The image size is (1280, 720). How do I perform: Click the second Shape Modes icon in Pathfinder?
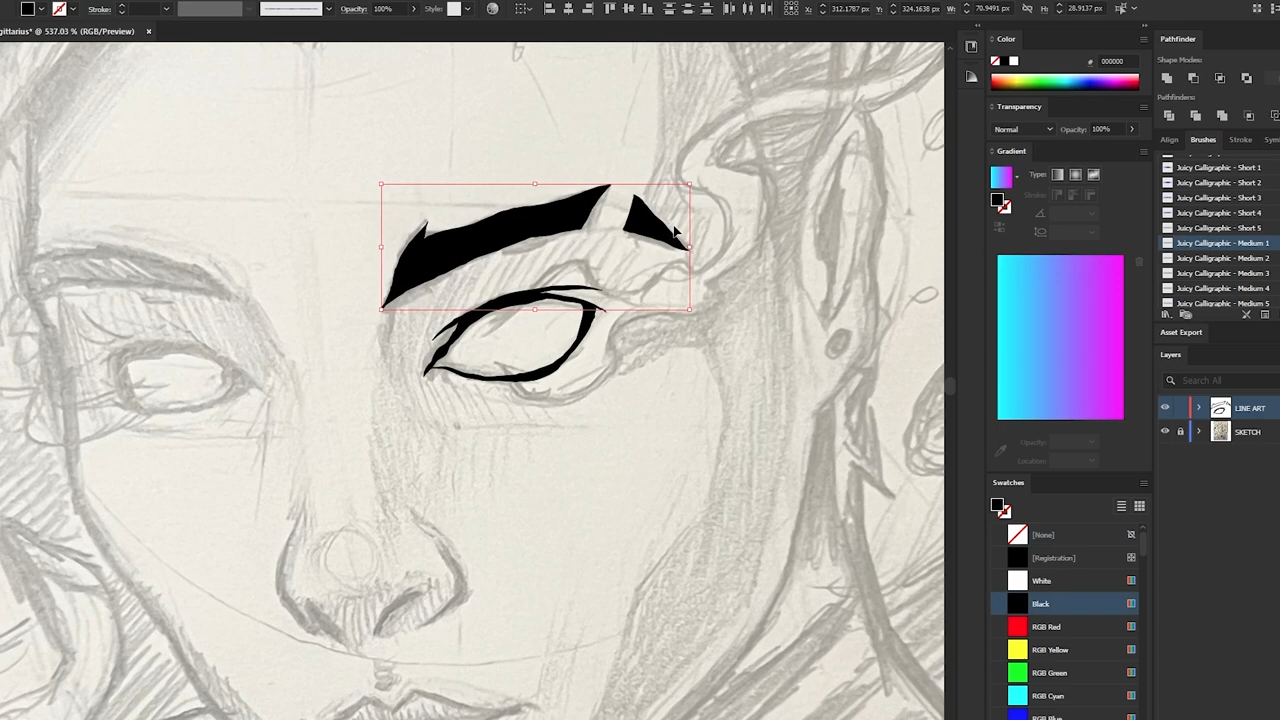click(x=1193, y=78)
